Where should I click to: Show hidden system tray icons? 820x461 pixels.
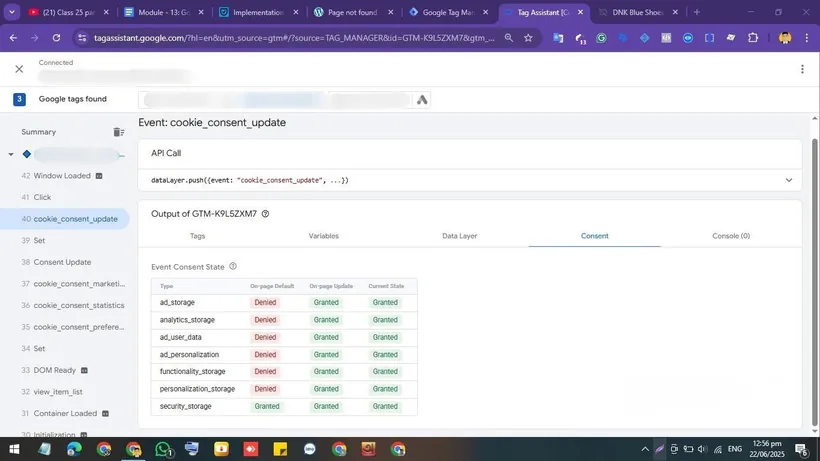pyautogui.click(x=645, y=449)
